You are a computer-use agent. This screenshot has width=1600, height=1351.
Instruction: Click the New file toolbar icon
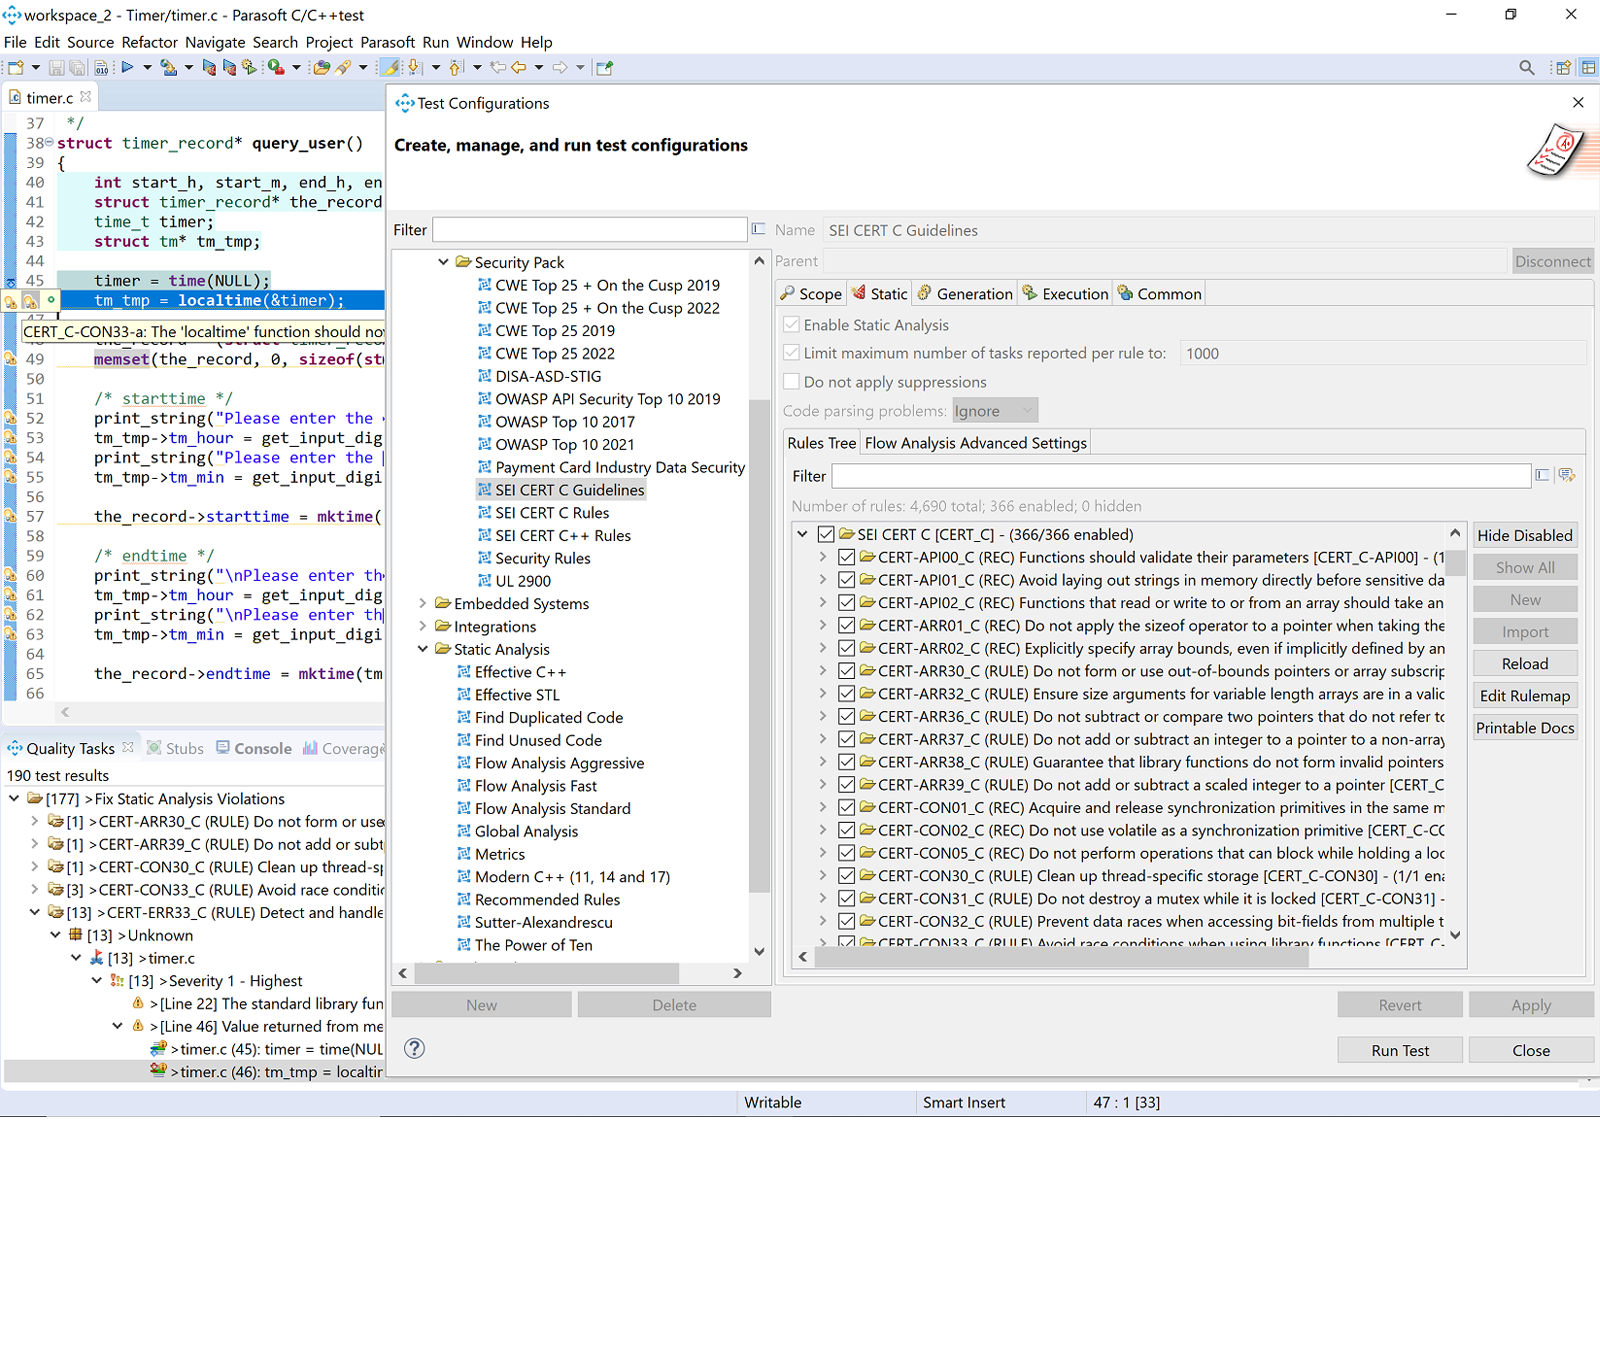pos(16,67)
